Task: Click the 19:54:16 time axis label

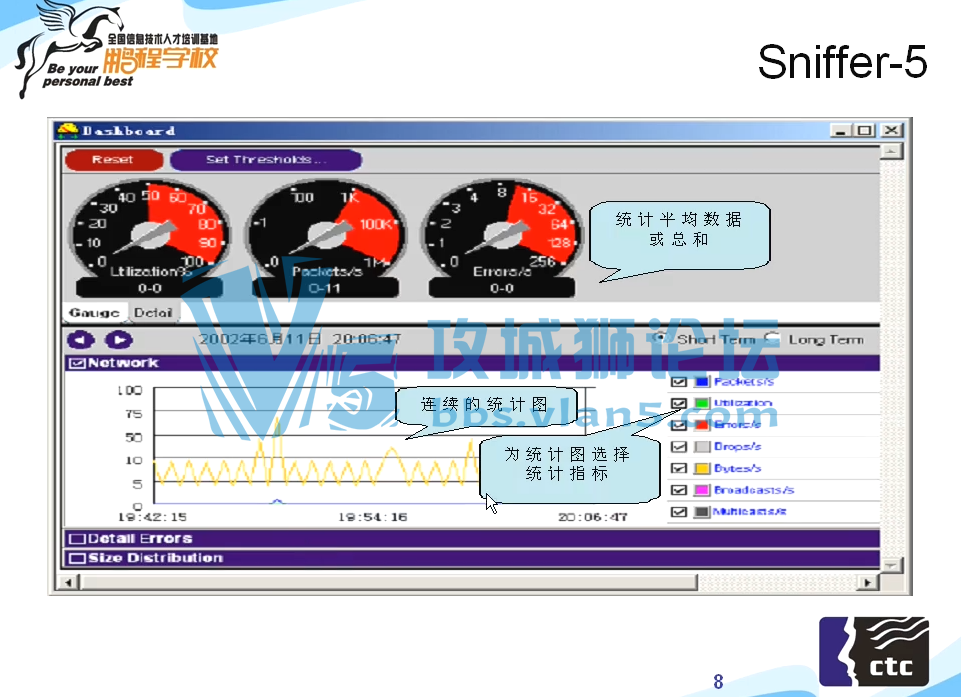Action: tap(373, 517)
